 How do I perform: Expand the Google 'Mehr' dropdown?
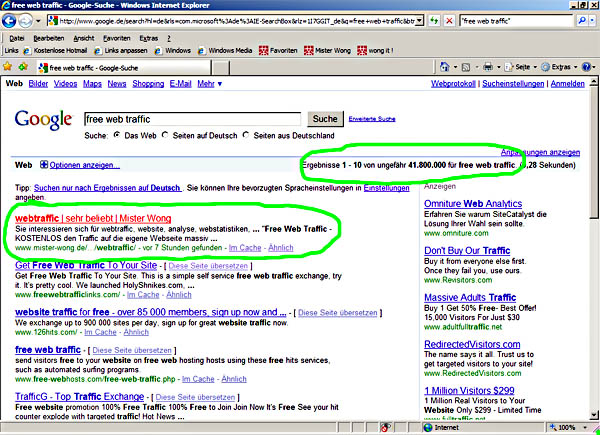pos(208,84)
